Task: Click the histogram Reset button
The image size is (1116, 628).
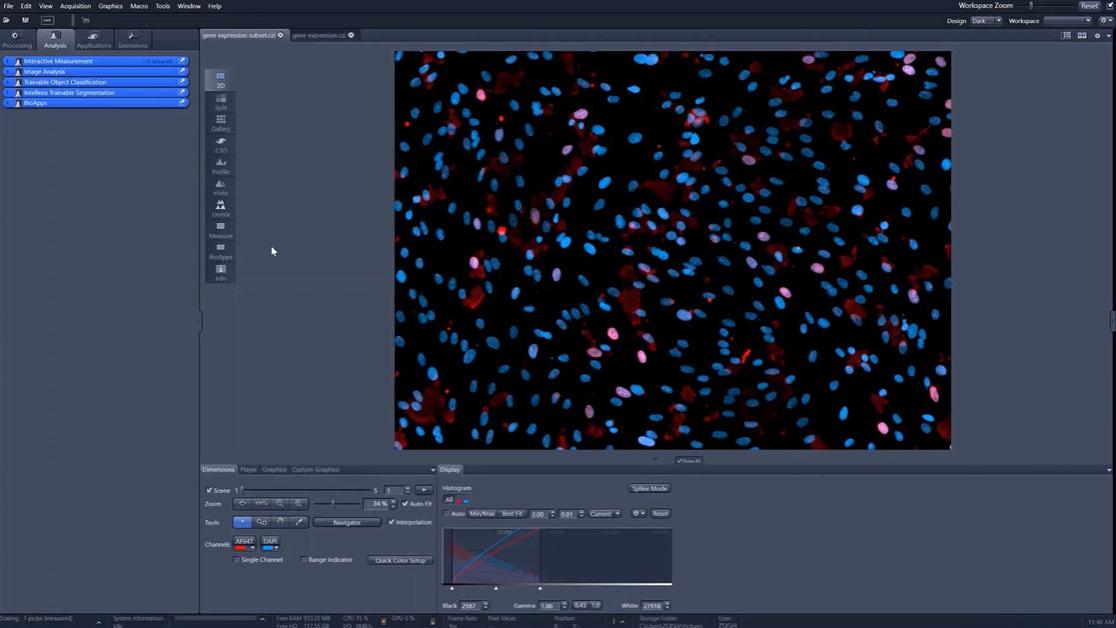Action: pos(660,513)
